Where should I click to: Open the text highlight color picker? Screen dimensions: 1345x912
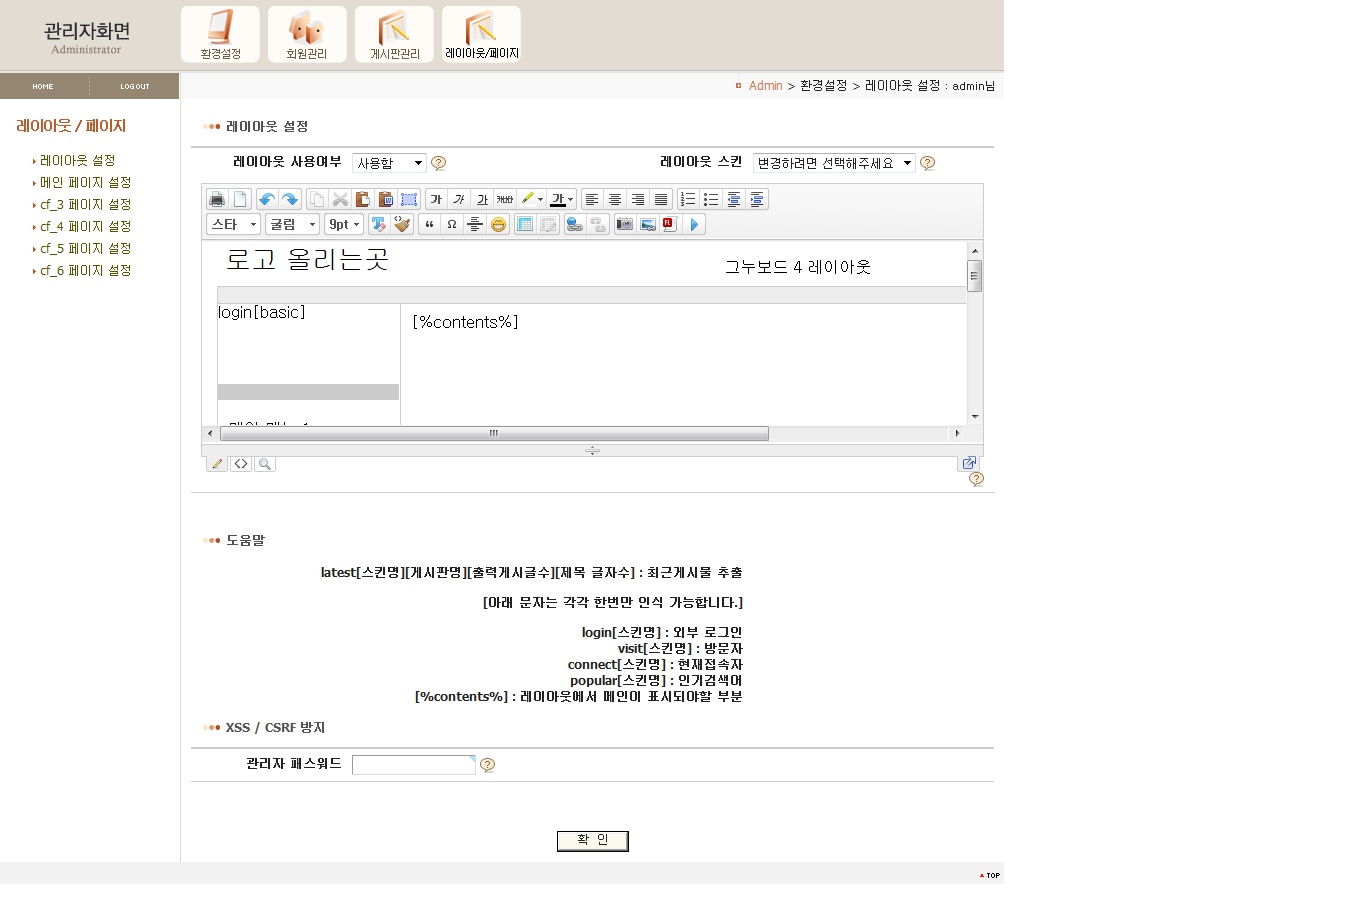pos(540,199)
